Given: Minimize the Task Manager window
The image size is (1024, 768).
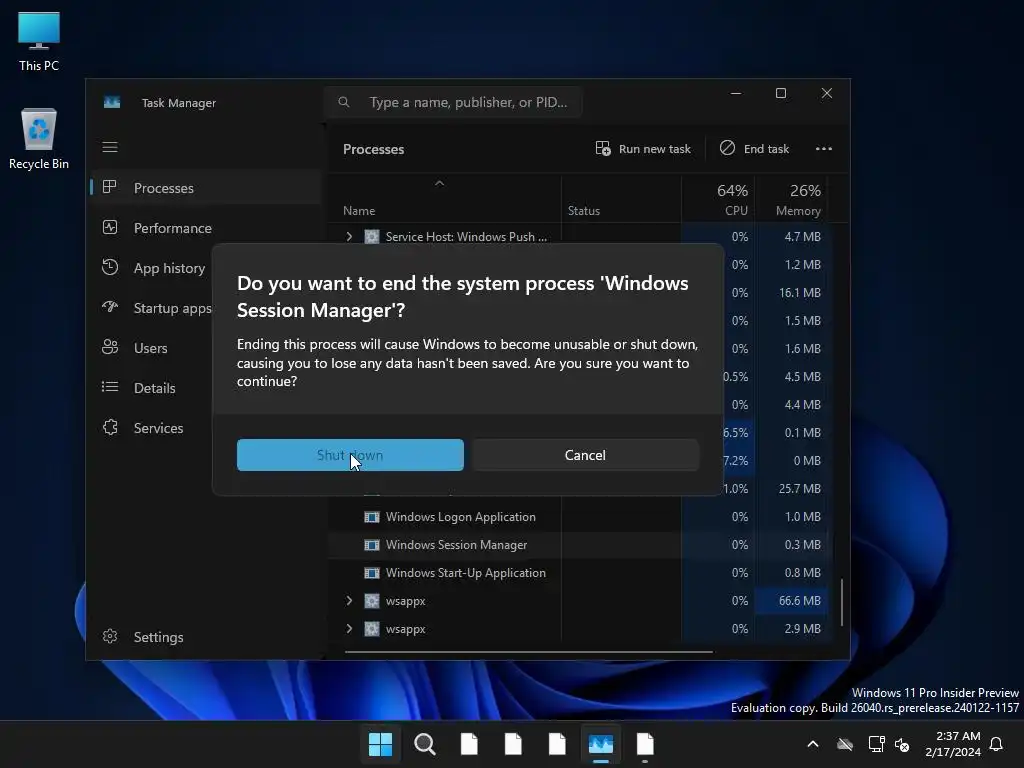Looking at the screenshot, I should point(736,93).
